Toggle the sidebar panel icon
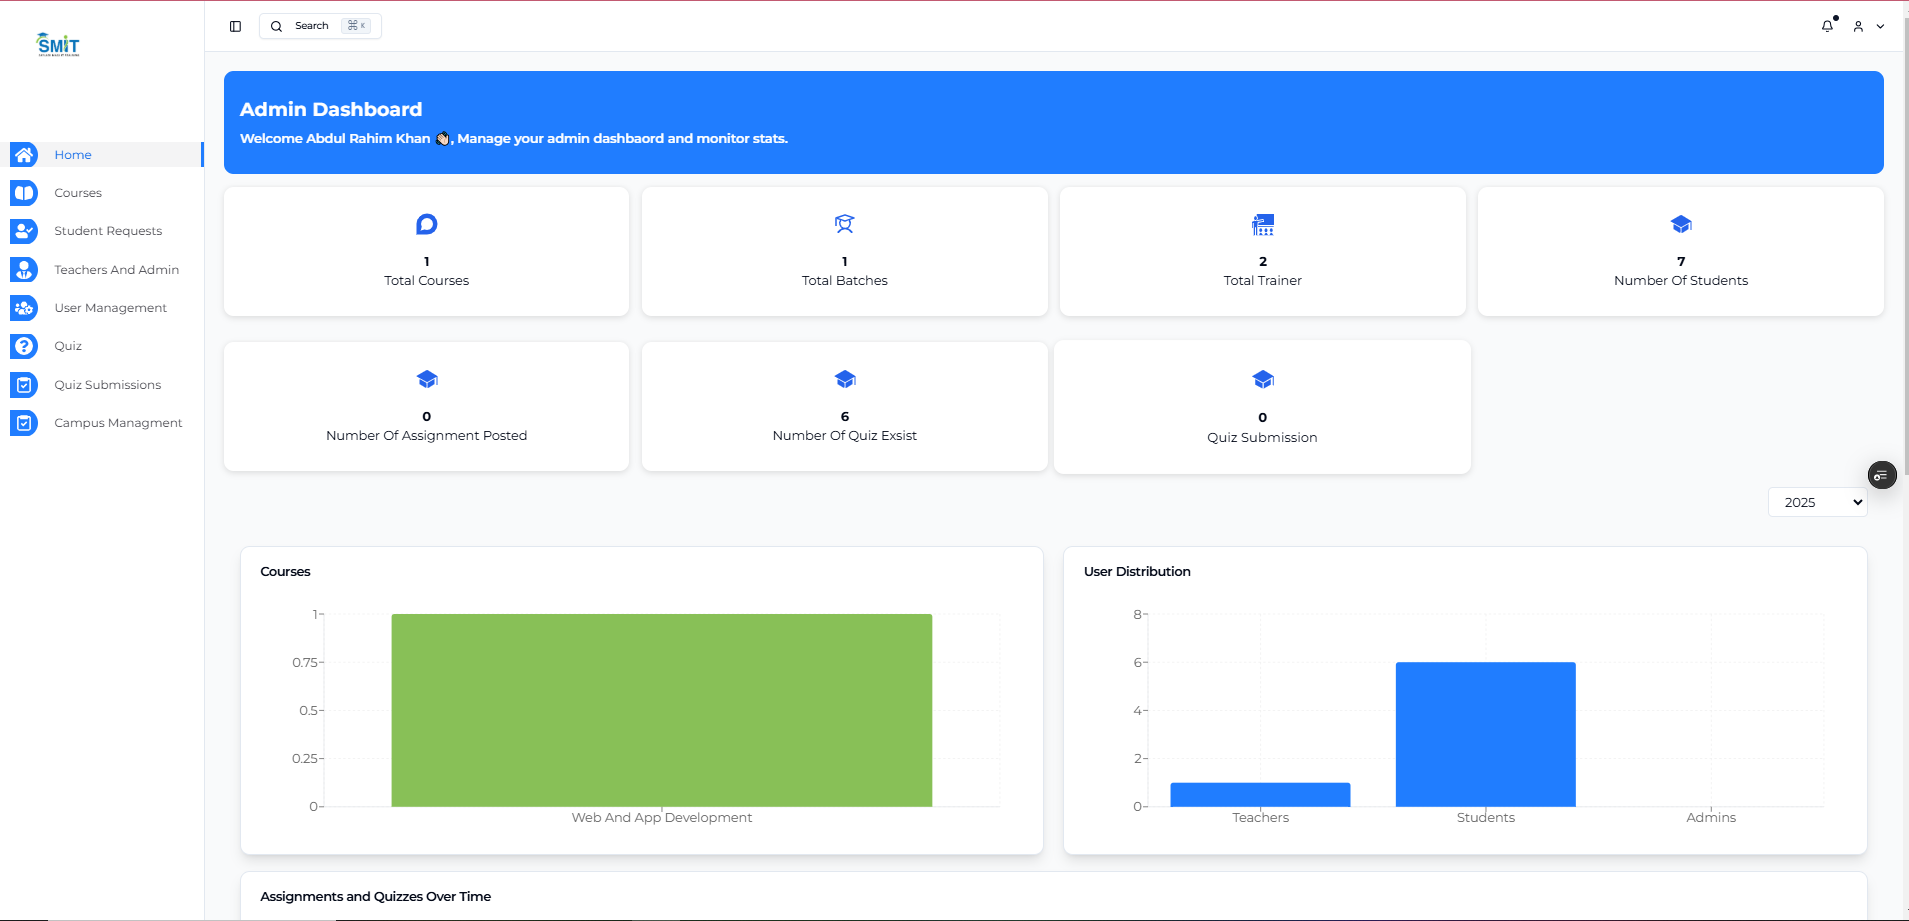Screen dimensions: 1909x921 coord(235,26)
